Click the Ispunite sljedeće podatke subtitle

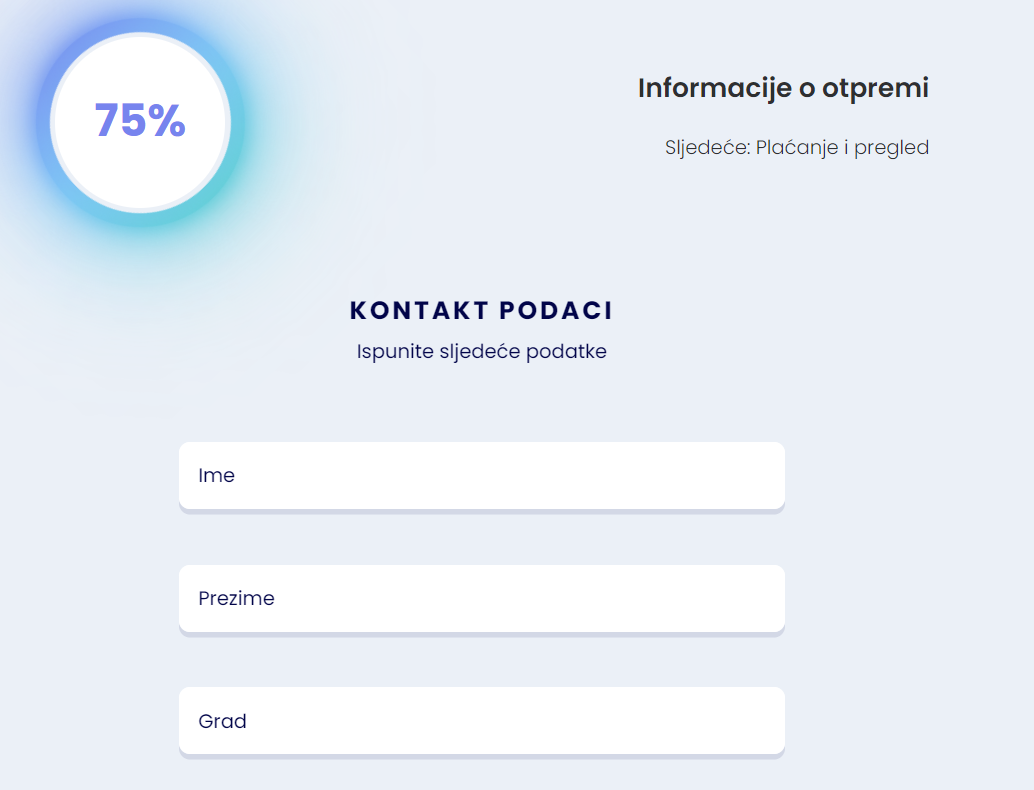(x=481, y=352)
